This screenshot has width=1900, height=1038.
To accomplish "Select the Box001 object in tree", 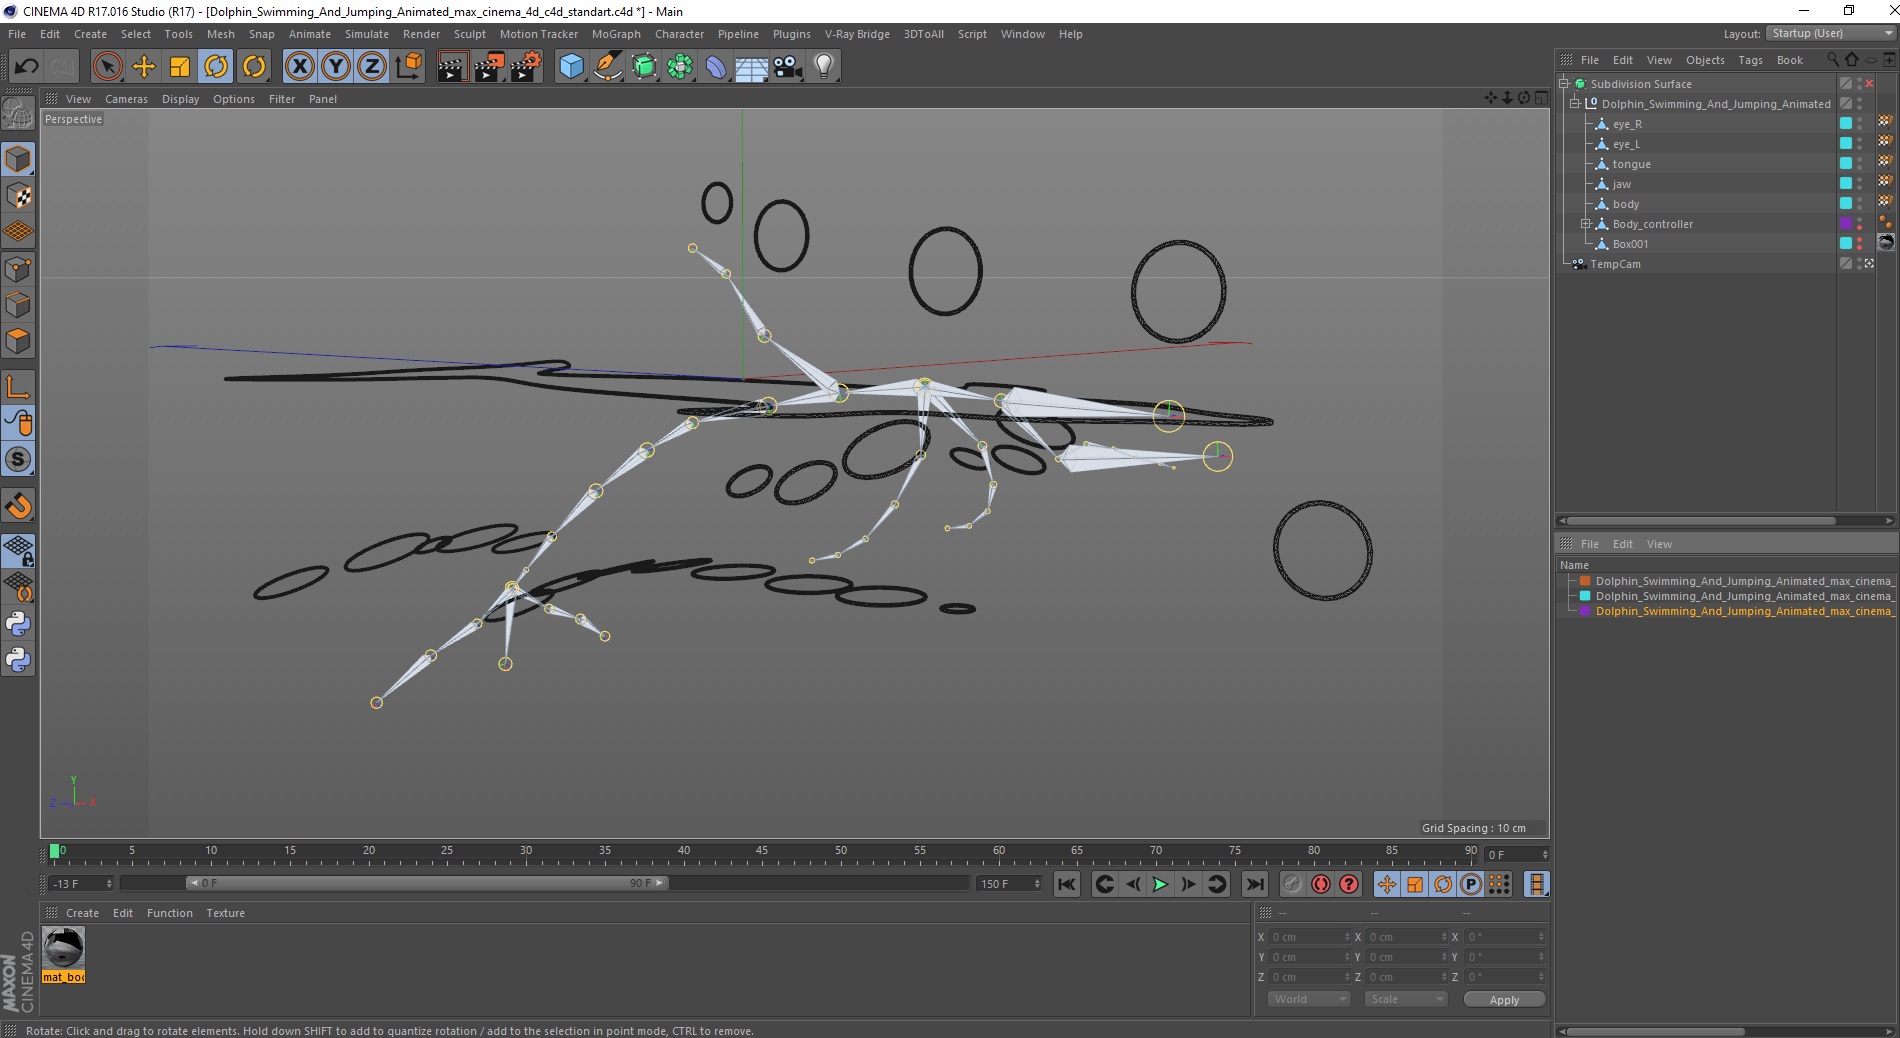I will [1630, 244].
